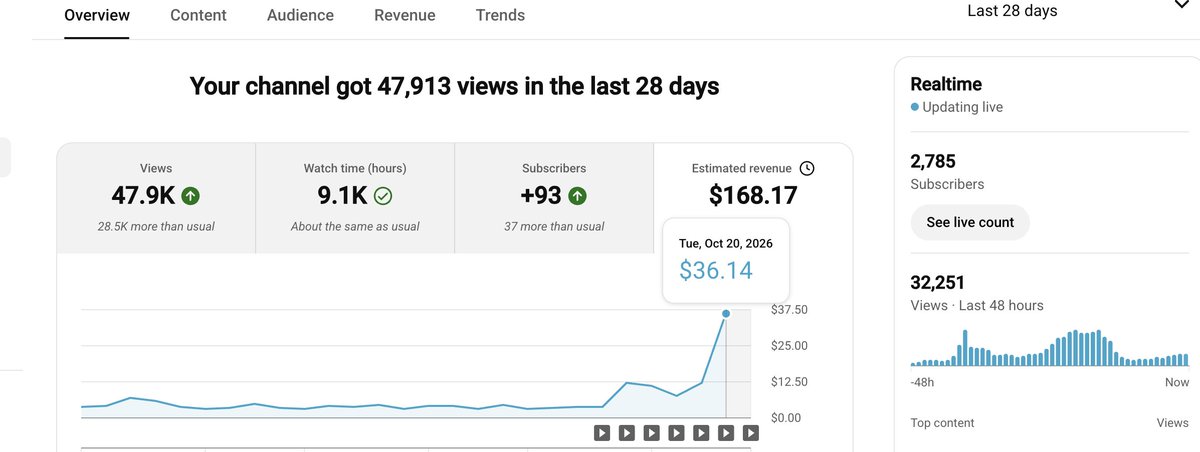The height and width of the screenshot is (452, 1200).
Task: Click the 32,251 views count in Realtime
Action: tap(938, 283)
